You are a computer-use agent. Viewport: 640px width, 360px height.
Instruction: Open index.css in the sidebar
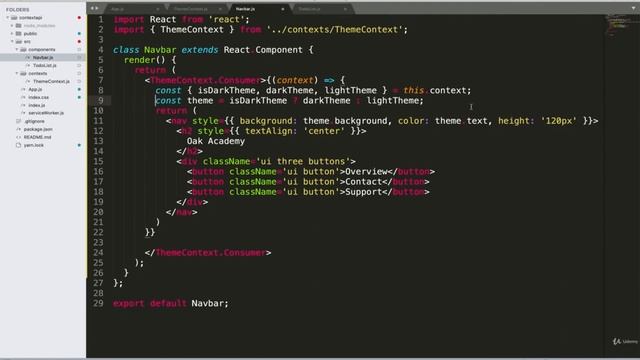pyautogui.click(x=38, y=97)
